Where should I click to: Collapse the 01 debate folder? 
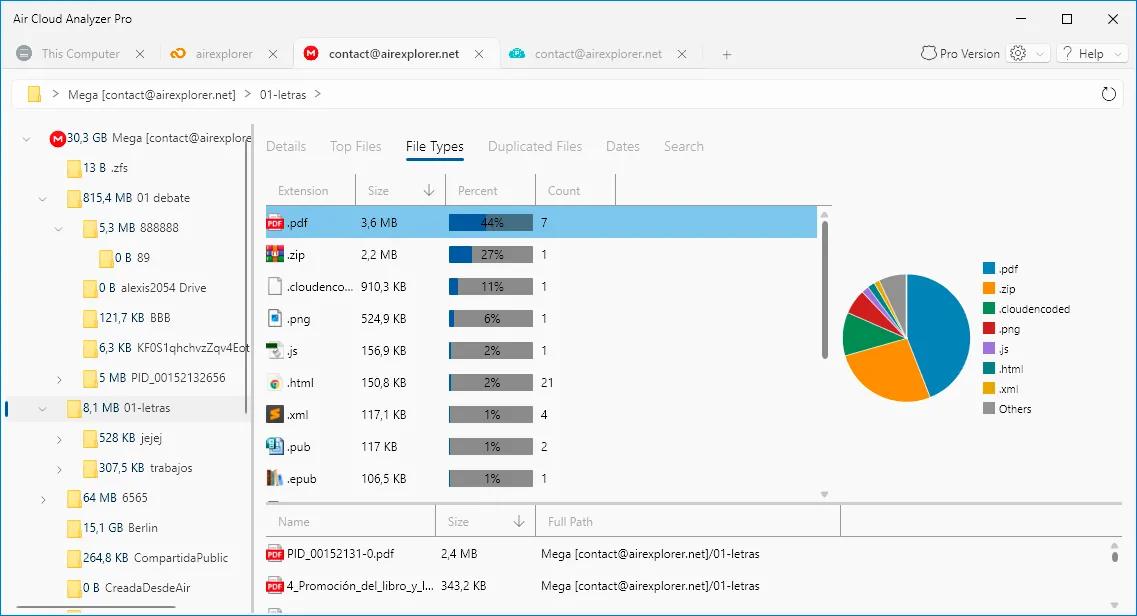coord(43,199)
